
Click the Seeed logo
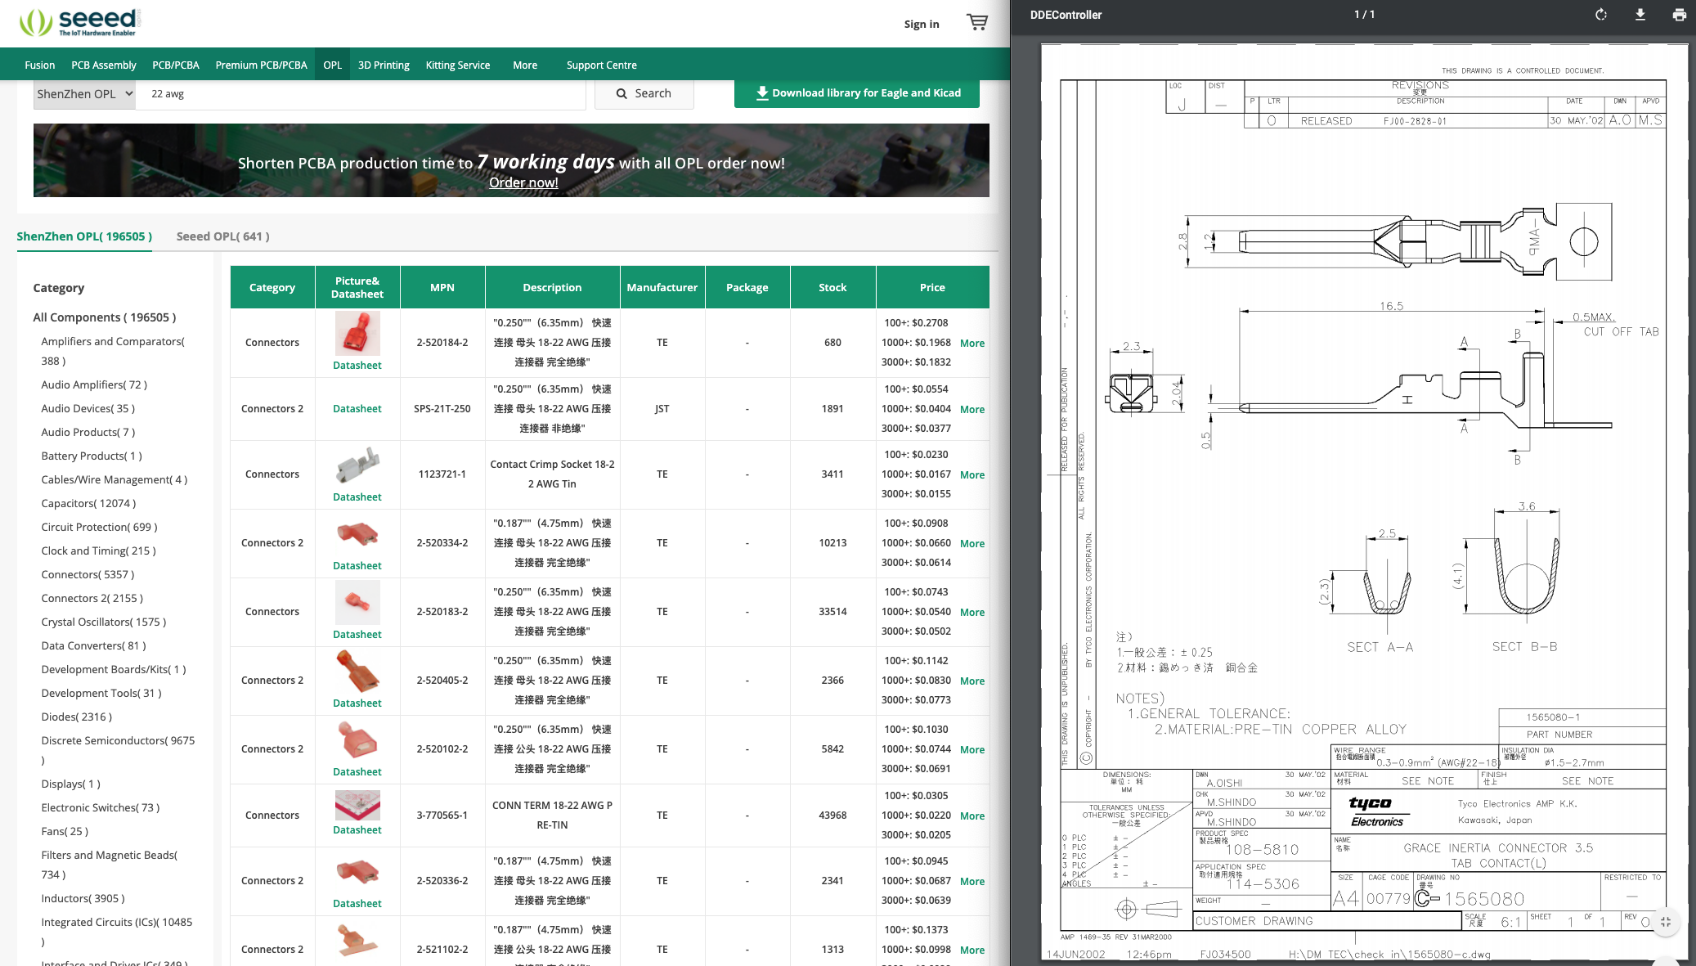tap(80, 22)
